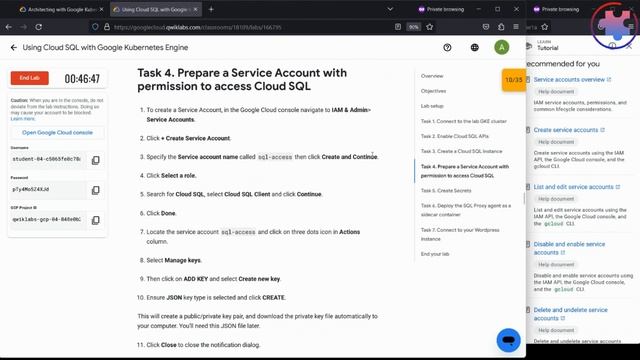640x360 pixels.
Task: Click the sql-access code text in step 7
Action: click(x=238, y=232)
